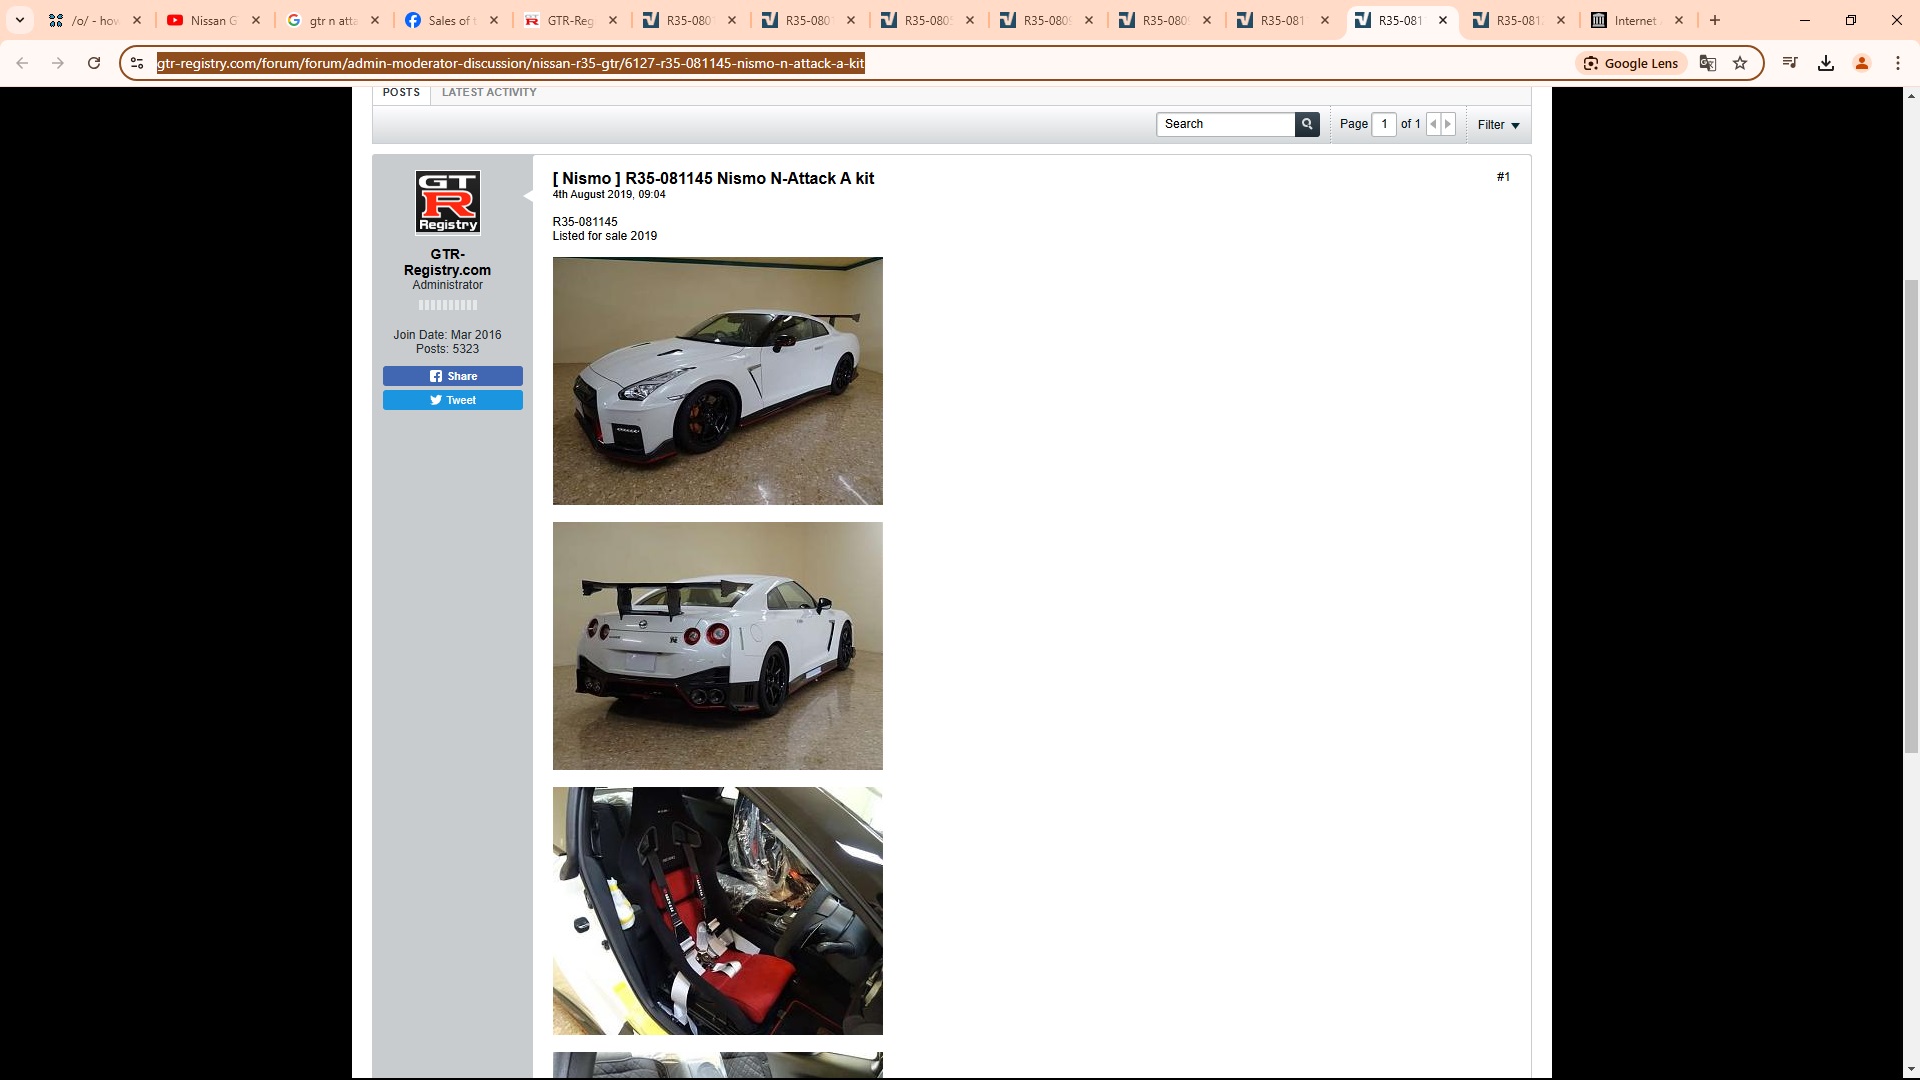1920x1080 pixels.
Task: Close the Facebook 'Sales of' tab
Action: tap(494, 20)
